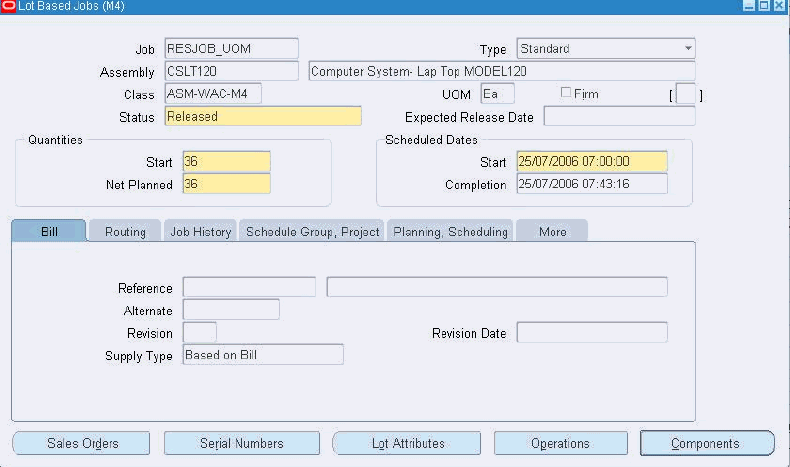Click the Reference description field
This screenshot has height=467, width=790.
[x=497, y=287]
